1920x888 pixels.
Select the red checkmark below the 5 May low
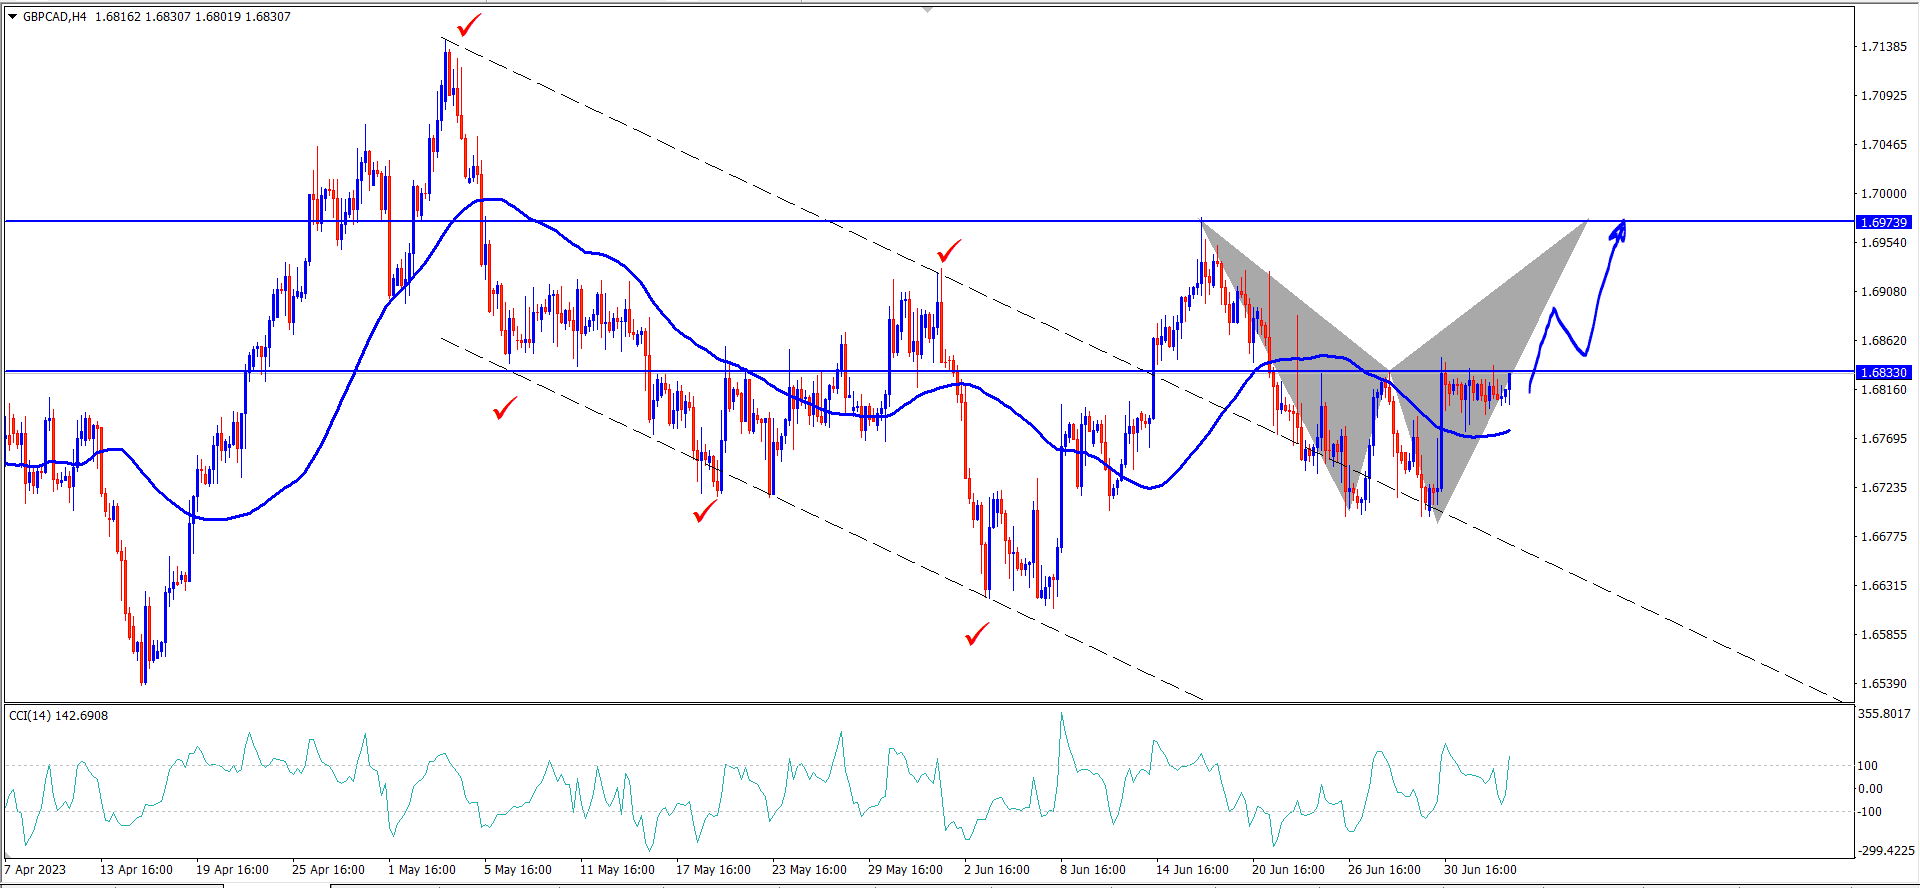(x=506, y=408)
